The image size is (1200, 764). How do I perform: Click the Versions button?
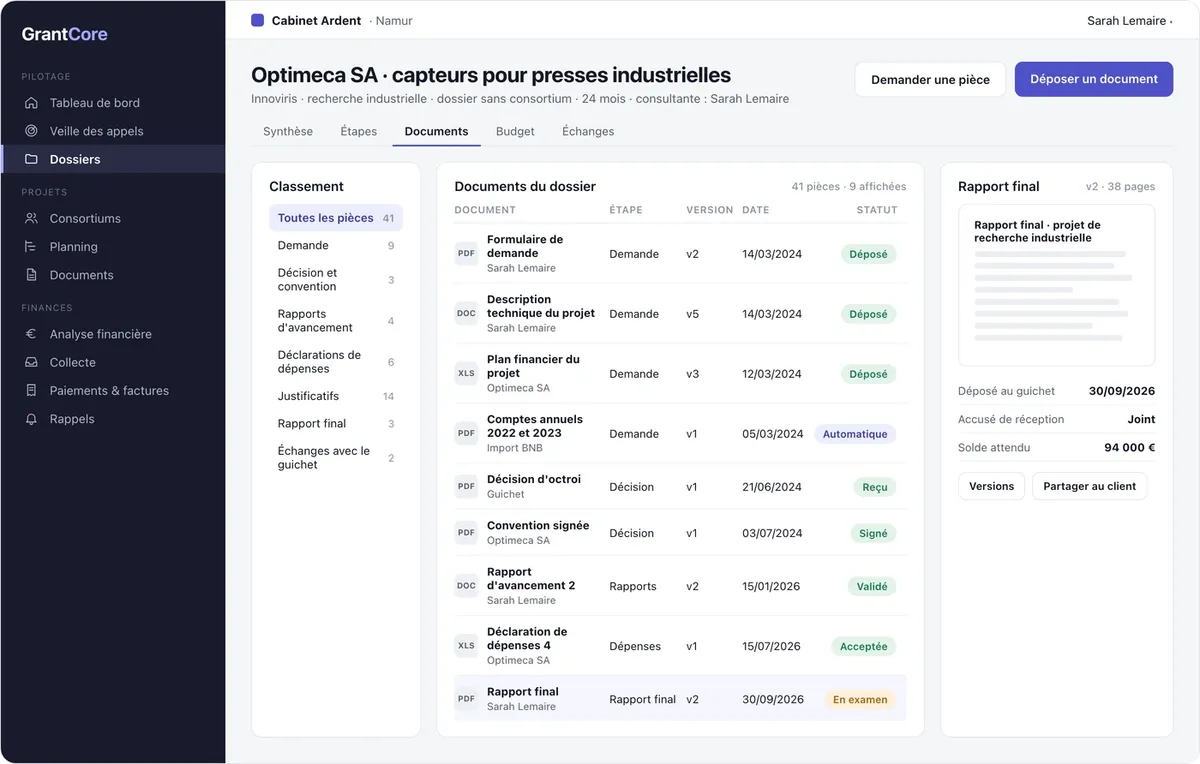pyautogui.click(x=991, y=486)
